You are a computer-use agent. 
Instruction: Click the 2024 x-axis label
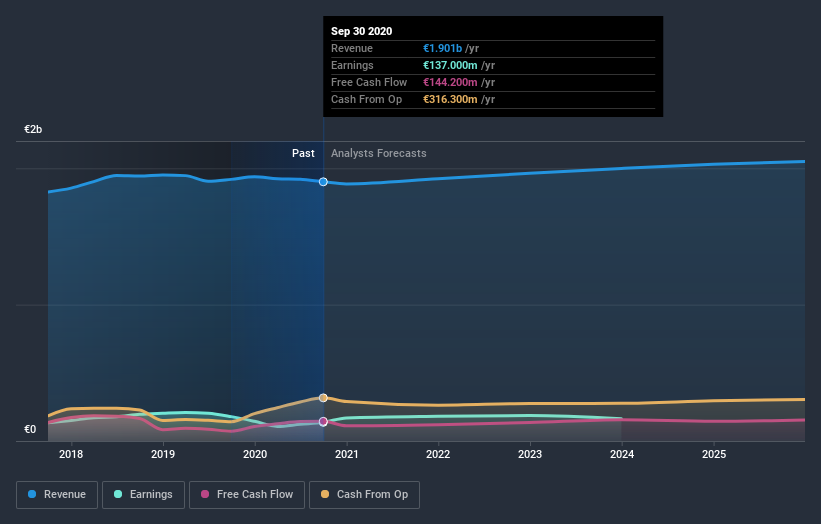pyautogui.click(x=622, y=454)
